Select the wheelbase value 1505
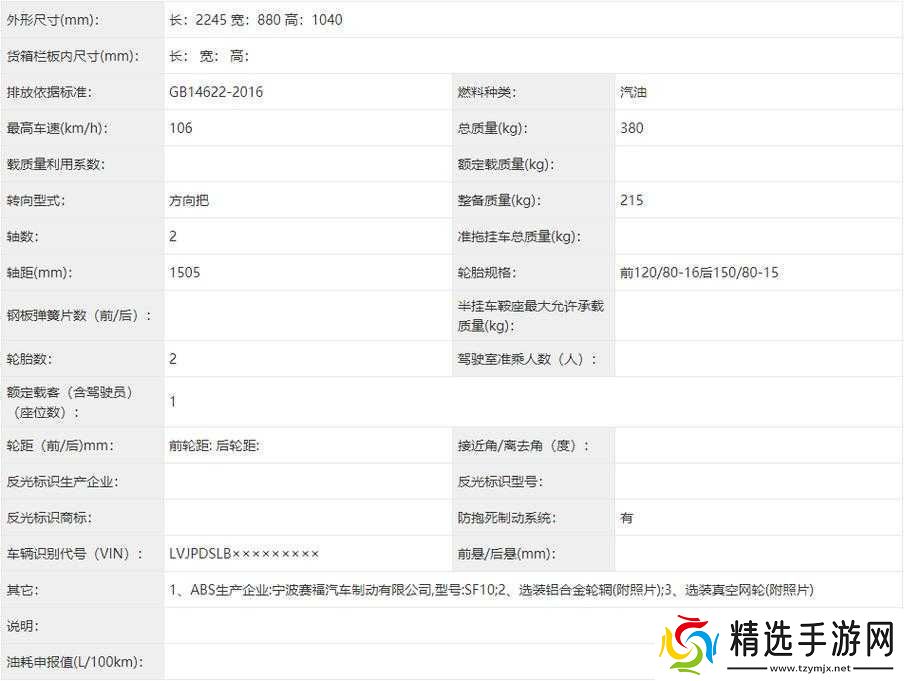This screenshot has width=905, height=681. pos(183,272)
